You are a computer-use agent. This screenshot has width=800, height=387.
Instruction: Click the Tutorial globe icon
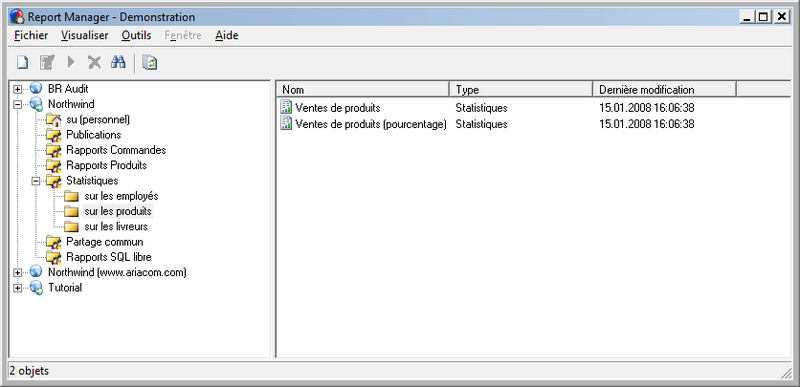36,288
